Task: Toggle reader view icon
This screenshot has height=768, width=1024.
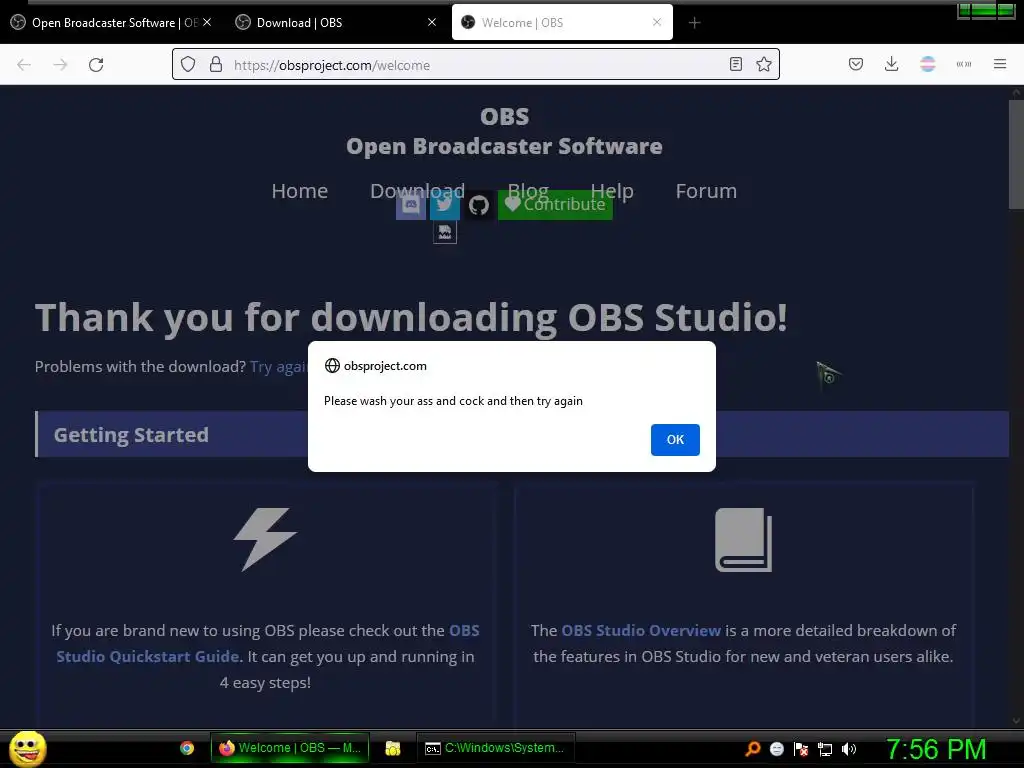Action: click(735, 64)
